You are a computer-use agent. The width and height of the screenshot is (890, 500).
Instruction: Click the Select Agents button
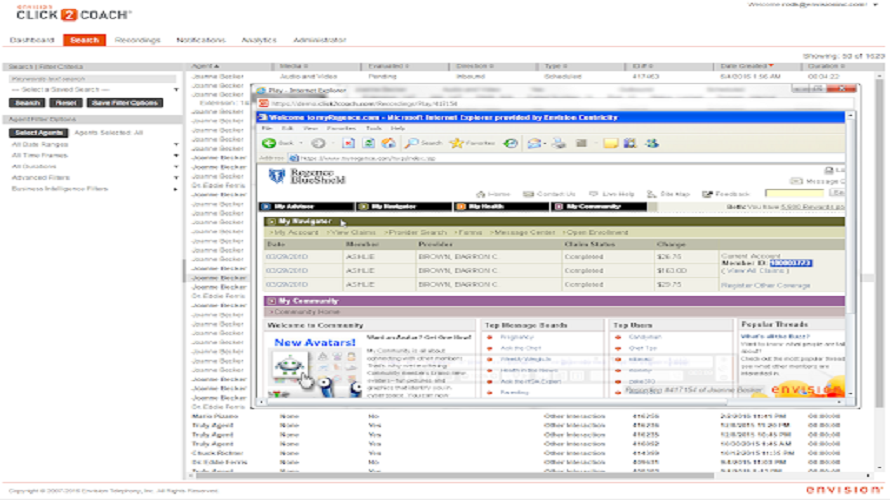click(x=39, y=133)
